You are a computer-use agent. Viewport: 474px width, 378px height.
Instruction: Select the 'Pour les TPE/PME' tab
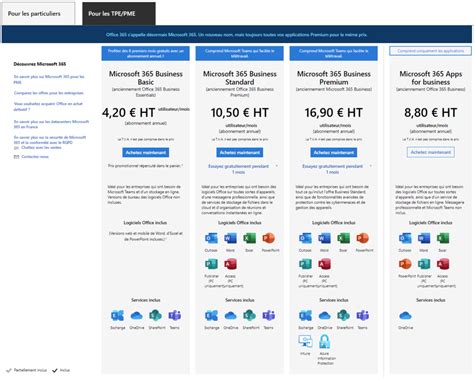coord(119,14)
